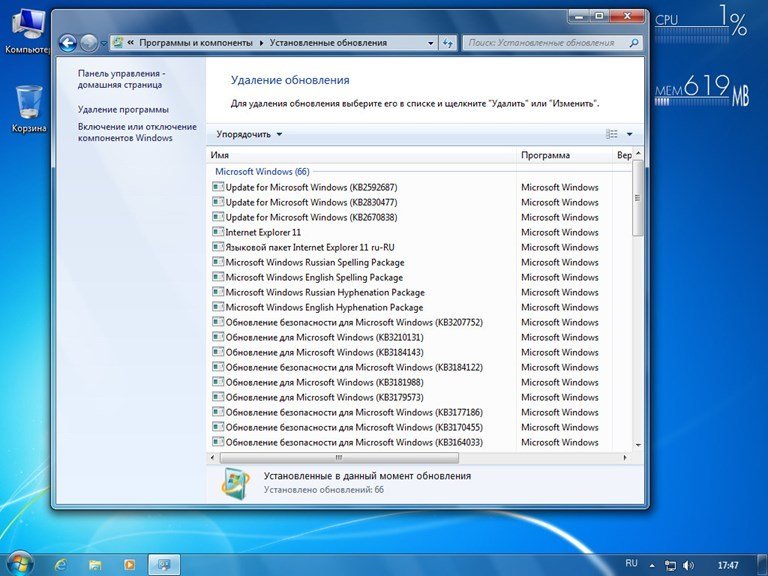Click the network tray icon

point(670,565)
